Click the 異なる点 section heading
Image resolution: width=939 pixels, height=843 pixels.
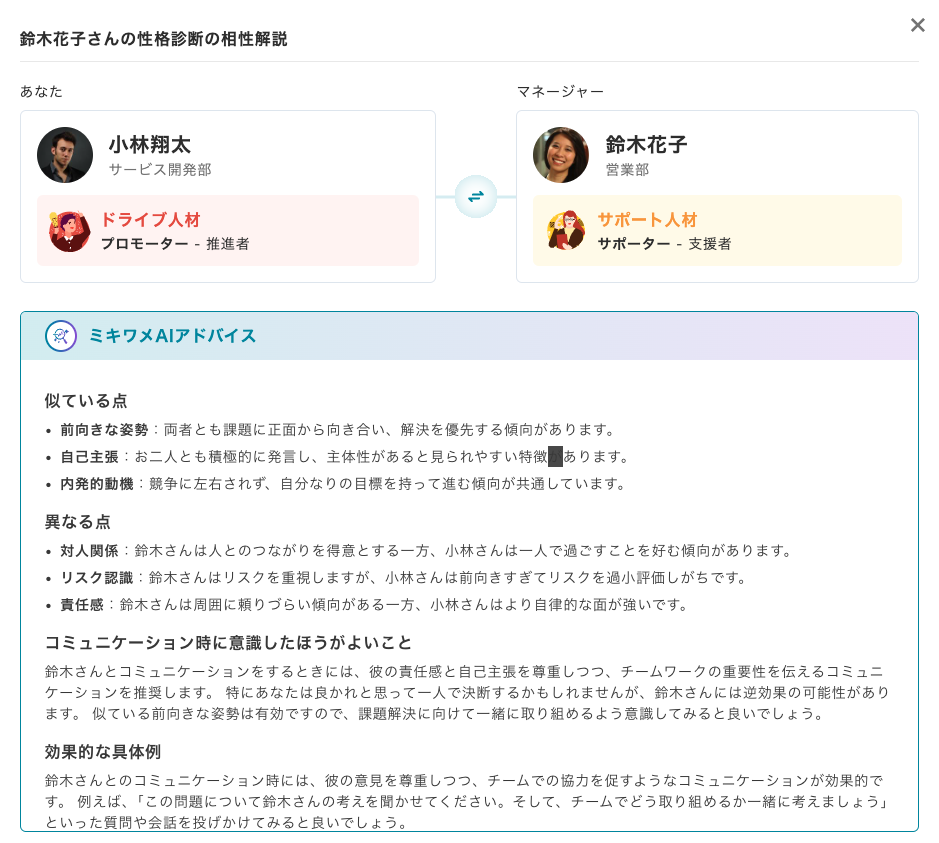click(78, 521)
